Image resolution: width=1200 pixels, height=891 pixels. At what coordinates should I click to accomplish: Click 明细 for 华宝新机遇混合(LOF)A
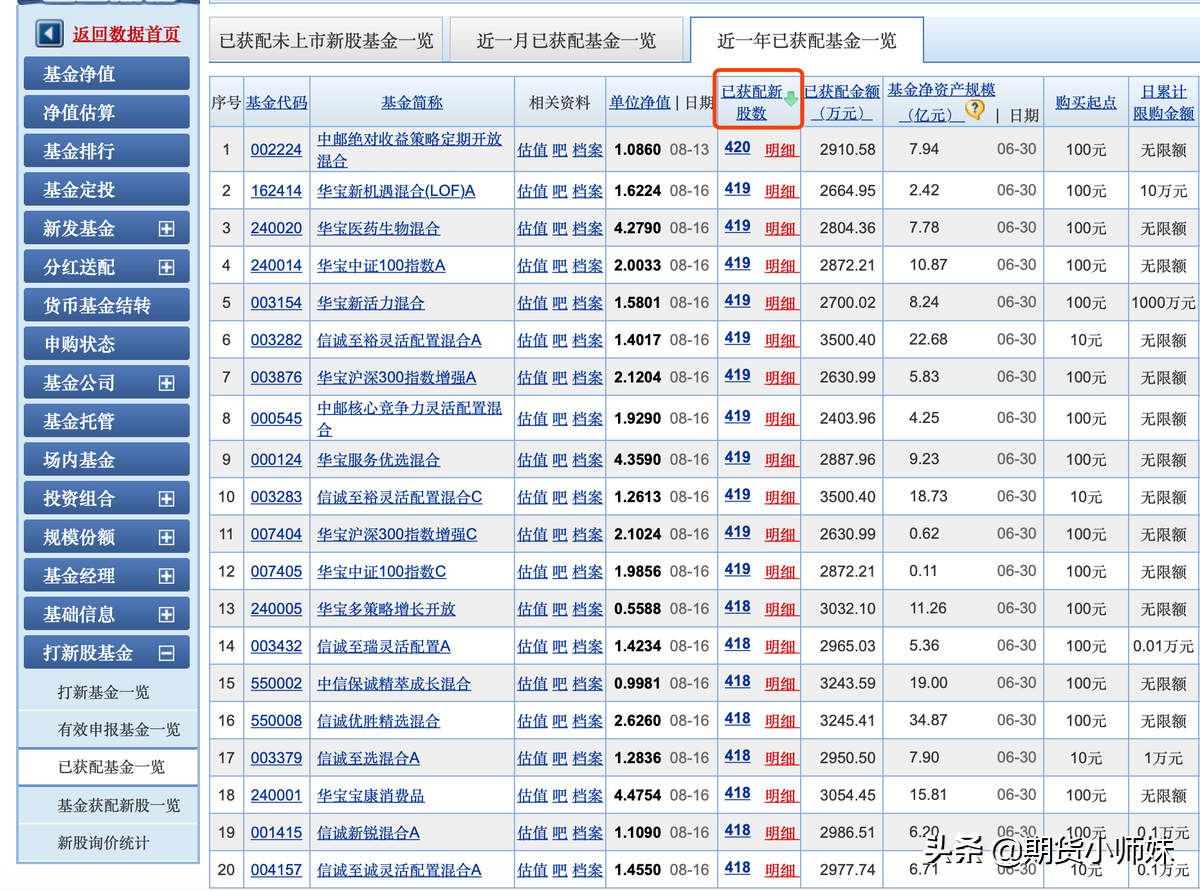click(781, 190)
